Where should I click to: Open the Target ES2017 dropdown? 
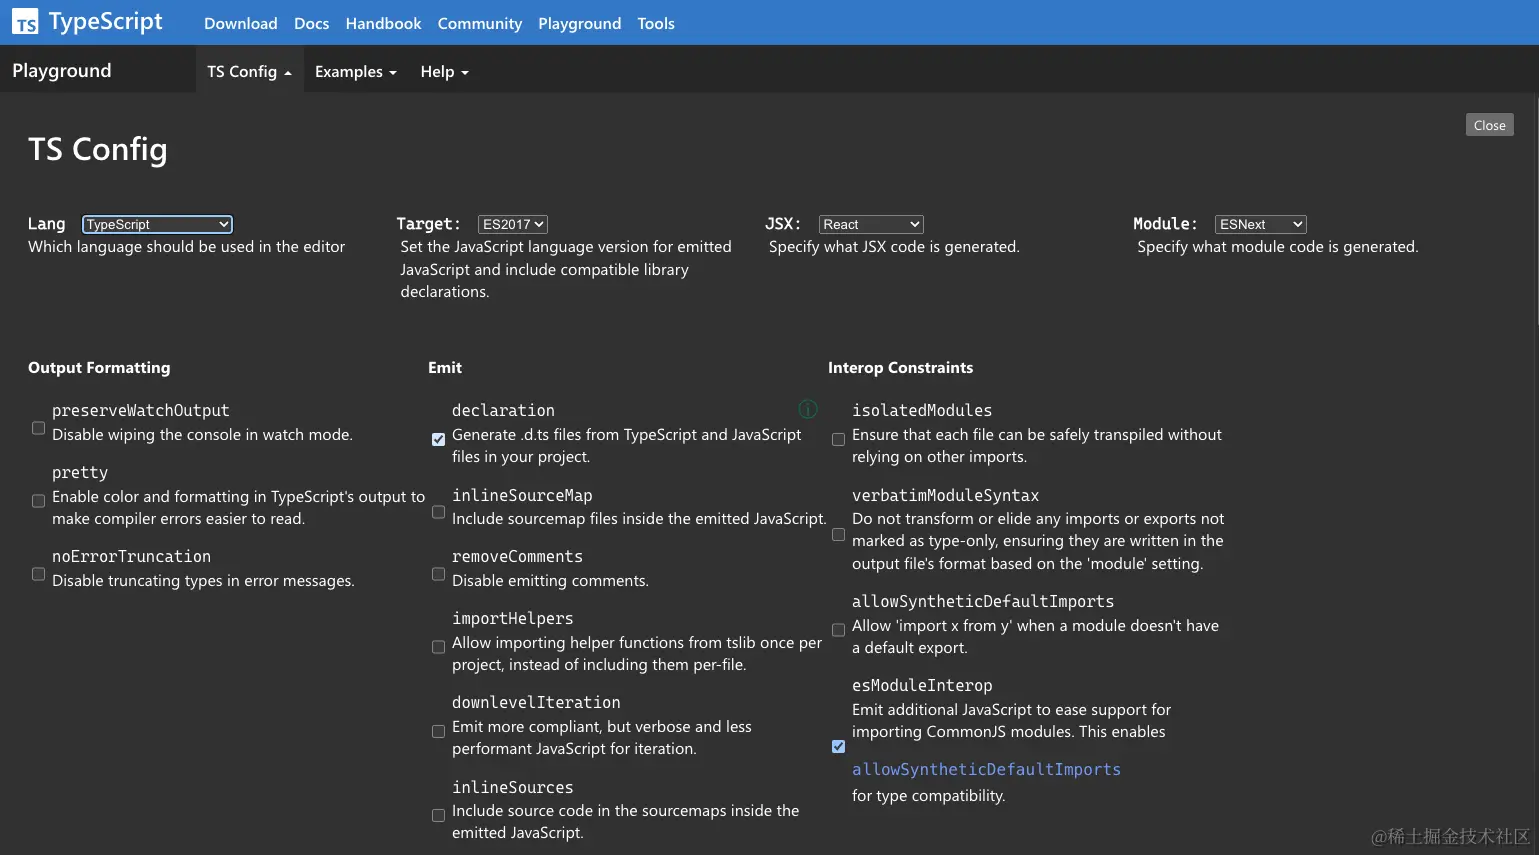(x=513, y=225)
